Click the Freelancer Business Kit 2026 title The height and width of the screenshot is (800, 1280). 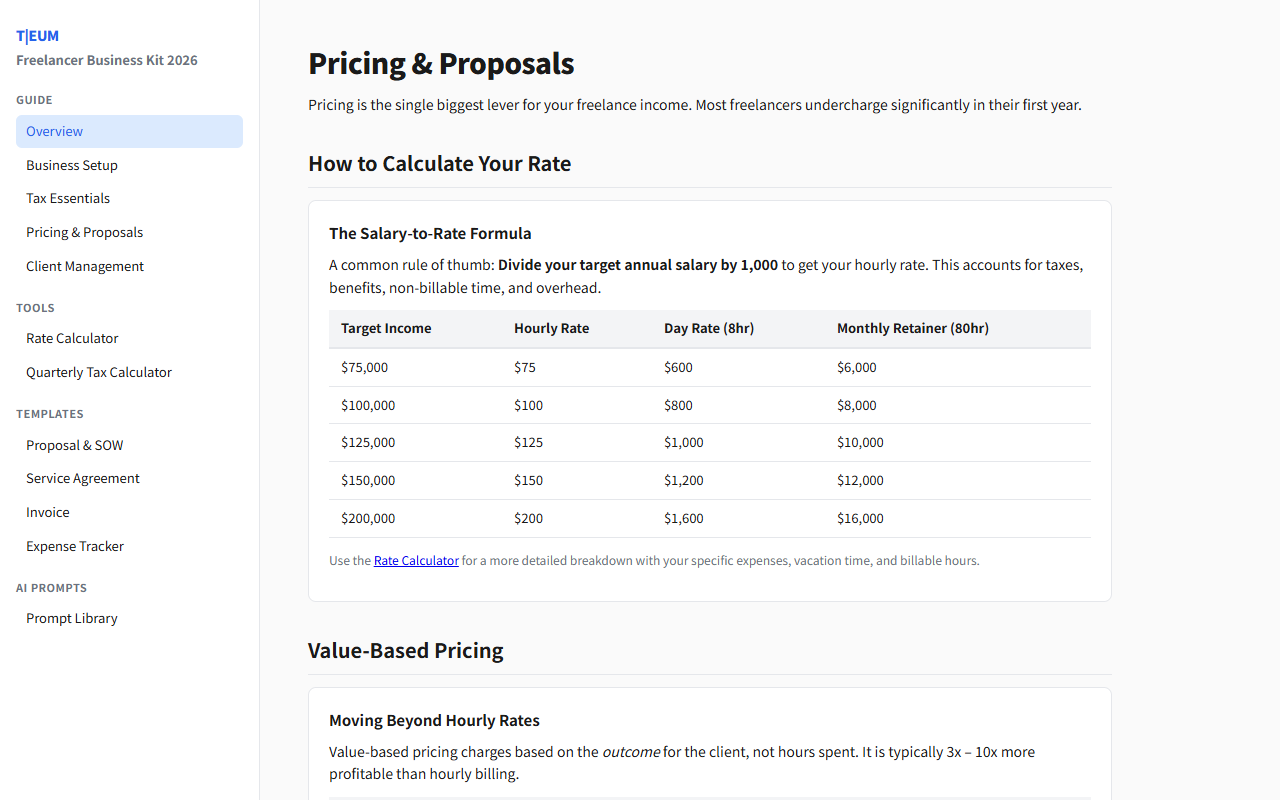(106, 60)
